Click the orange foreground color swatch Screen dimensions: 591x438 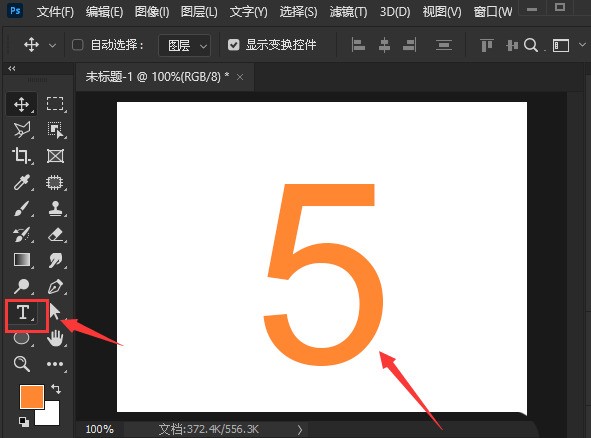pos(32,397)
